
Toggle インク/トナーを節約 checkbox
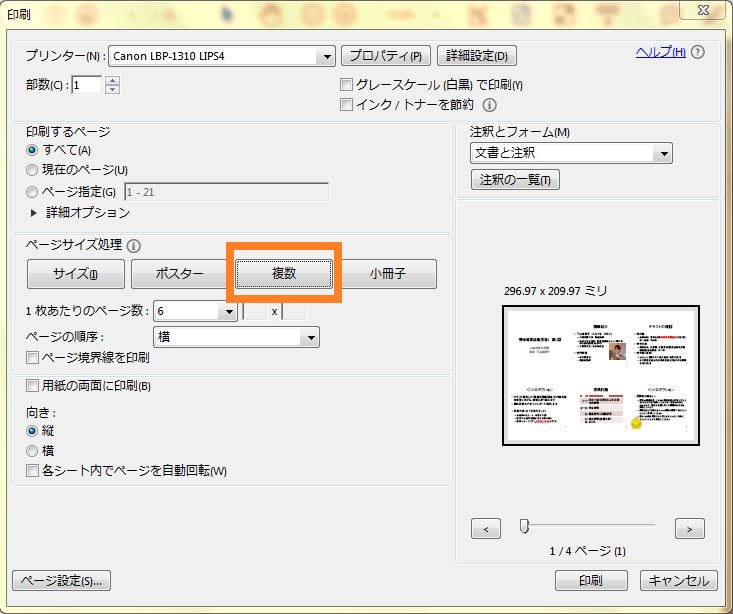(347, 104)
